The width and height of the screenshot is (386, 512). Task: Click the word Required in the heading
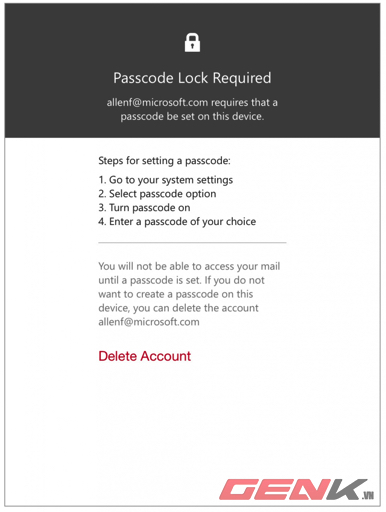pos(242,78)
